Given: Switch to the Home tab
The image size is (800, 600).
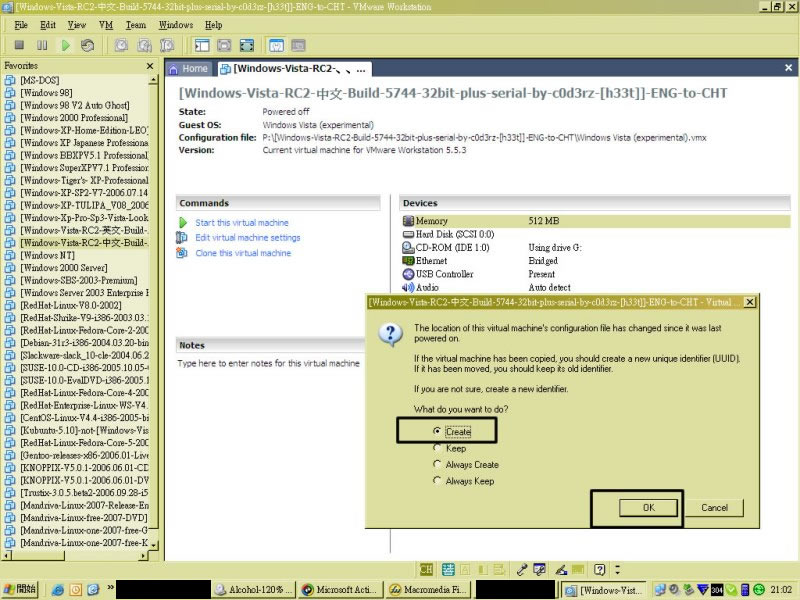Looking at the screenshot, I should click(189, 68).
